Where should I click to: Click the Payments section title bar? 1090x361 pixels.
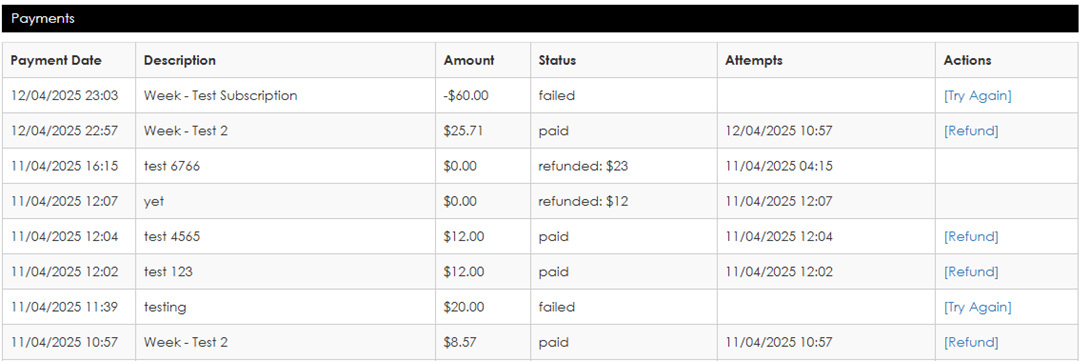pyautogui.click(x=540, y=19)
